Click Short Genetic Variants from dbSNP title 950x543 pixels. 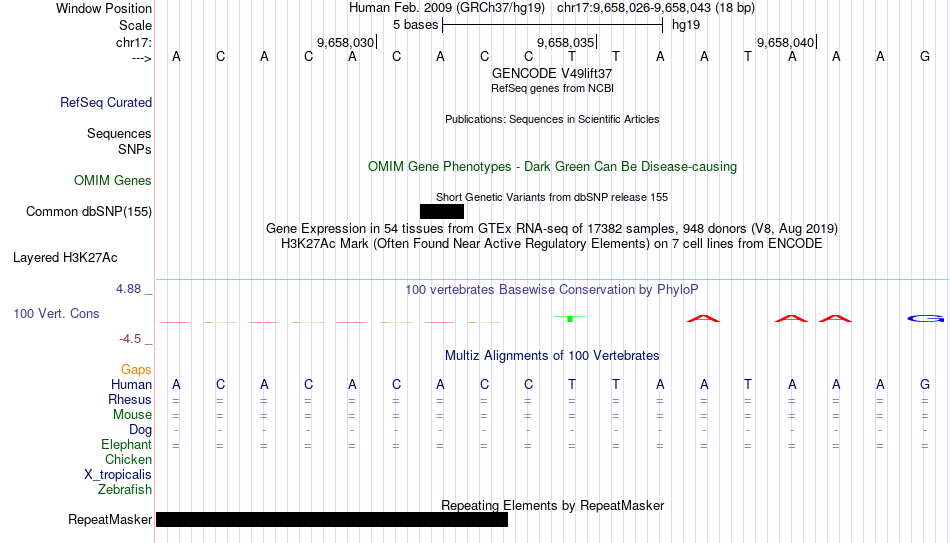552,198
